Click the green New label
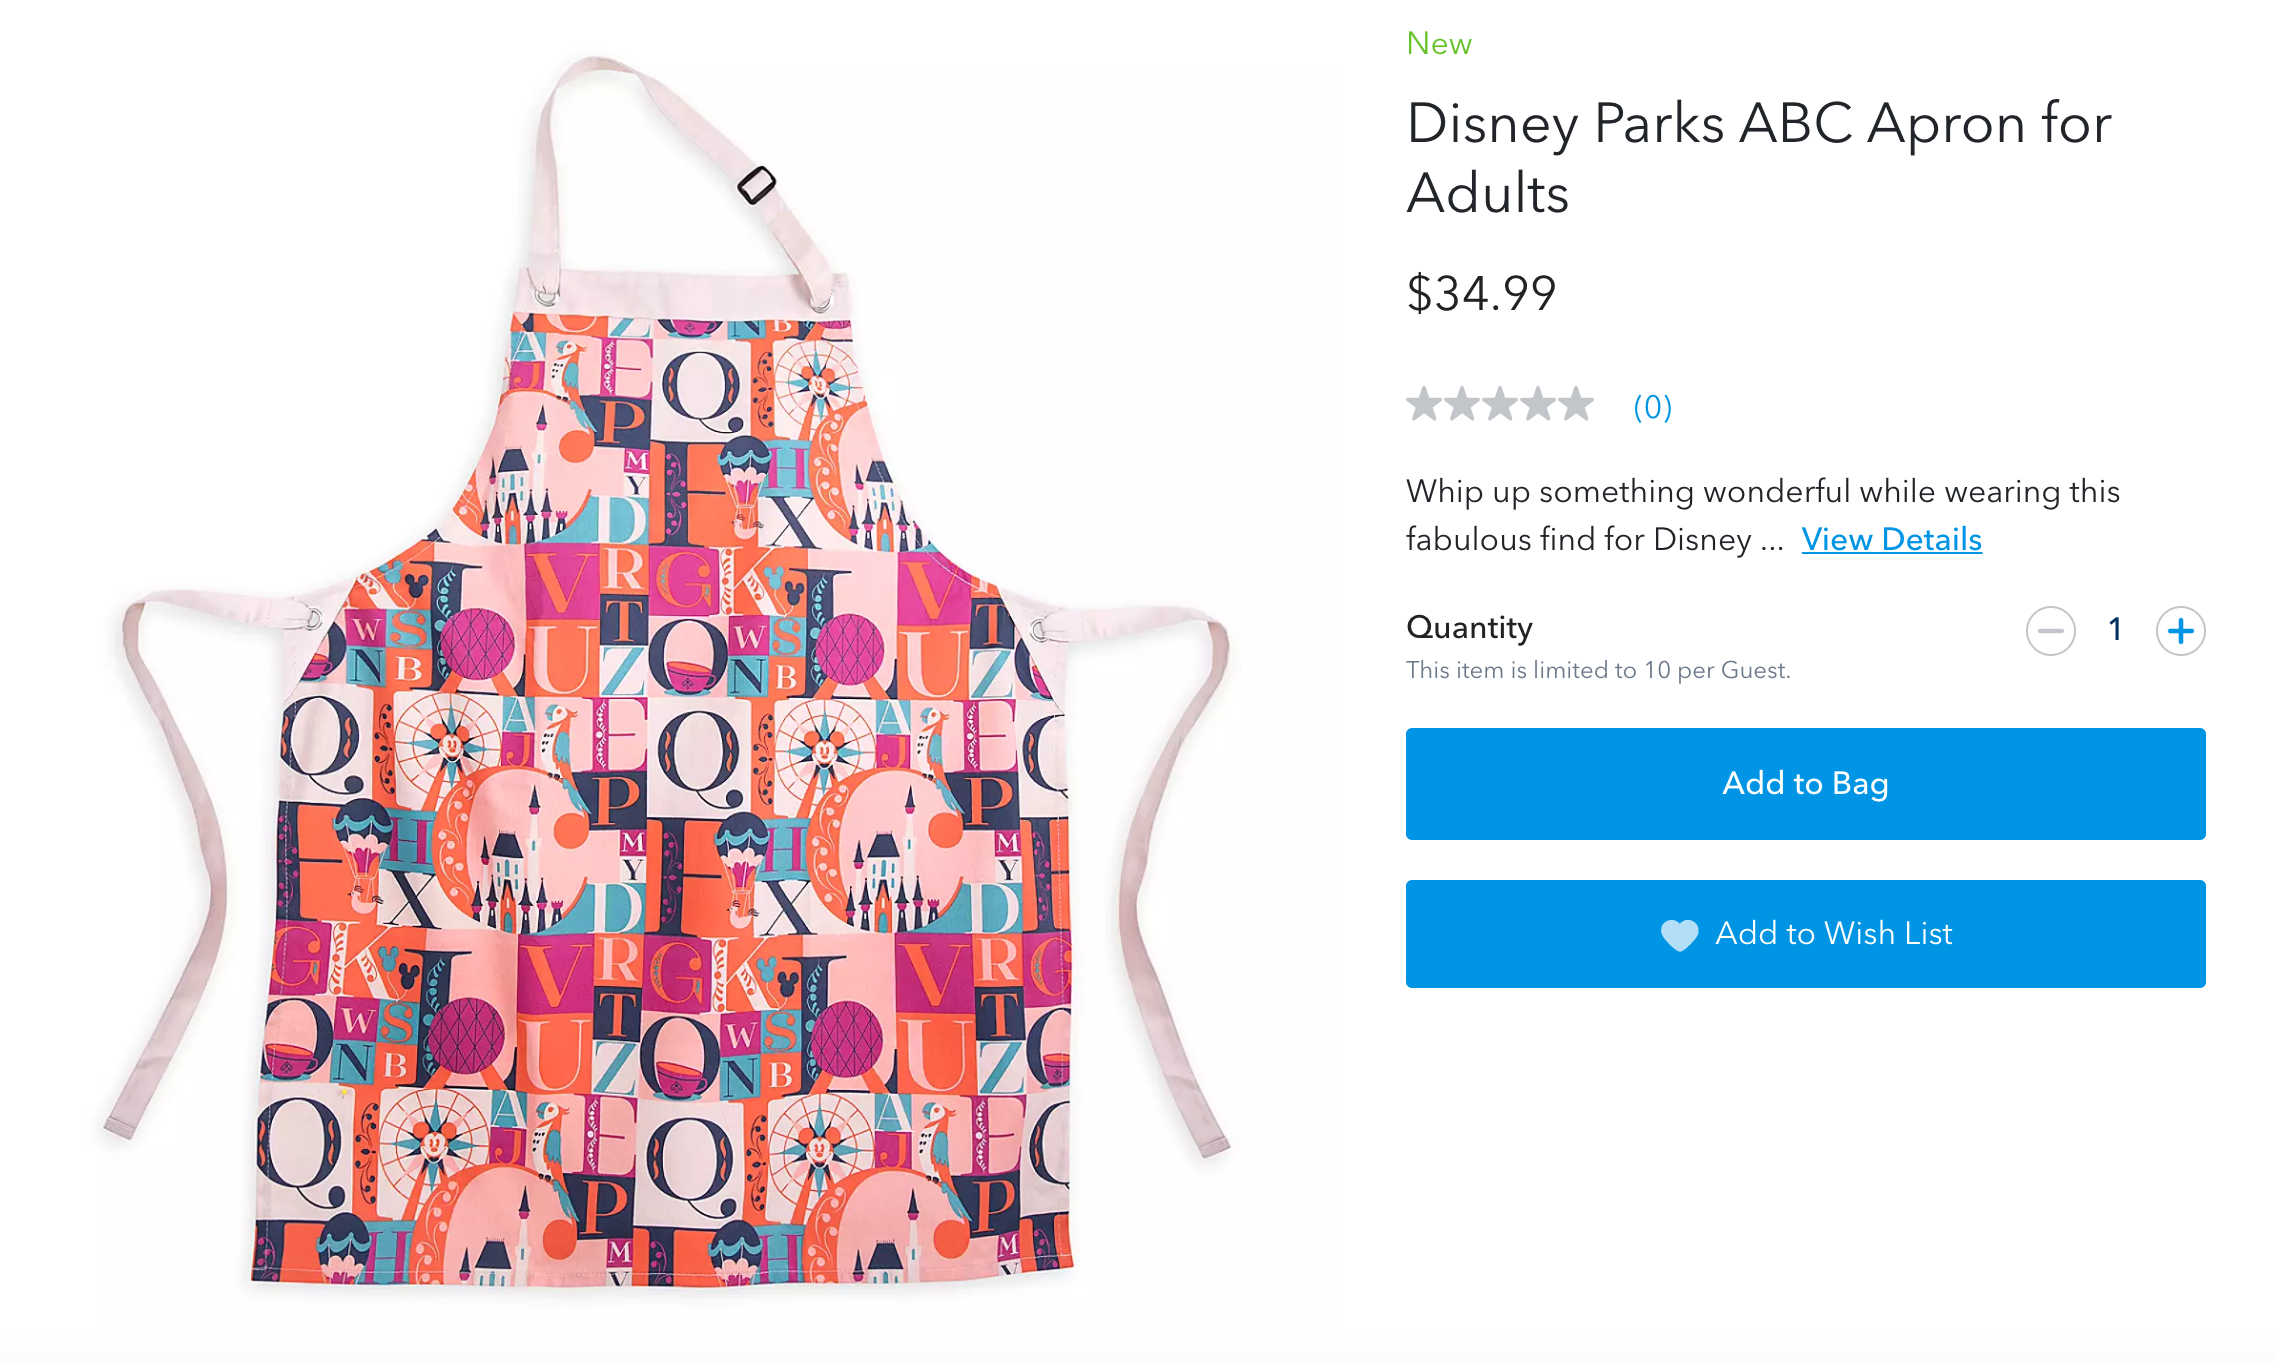2278x1362 pixels. 1438,44
